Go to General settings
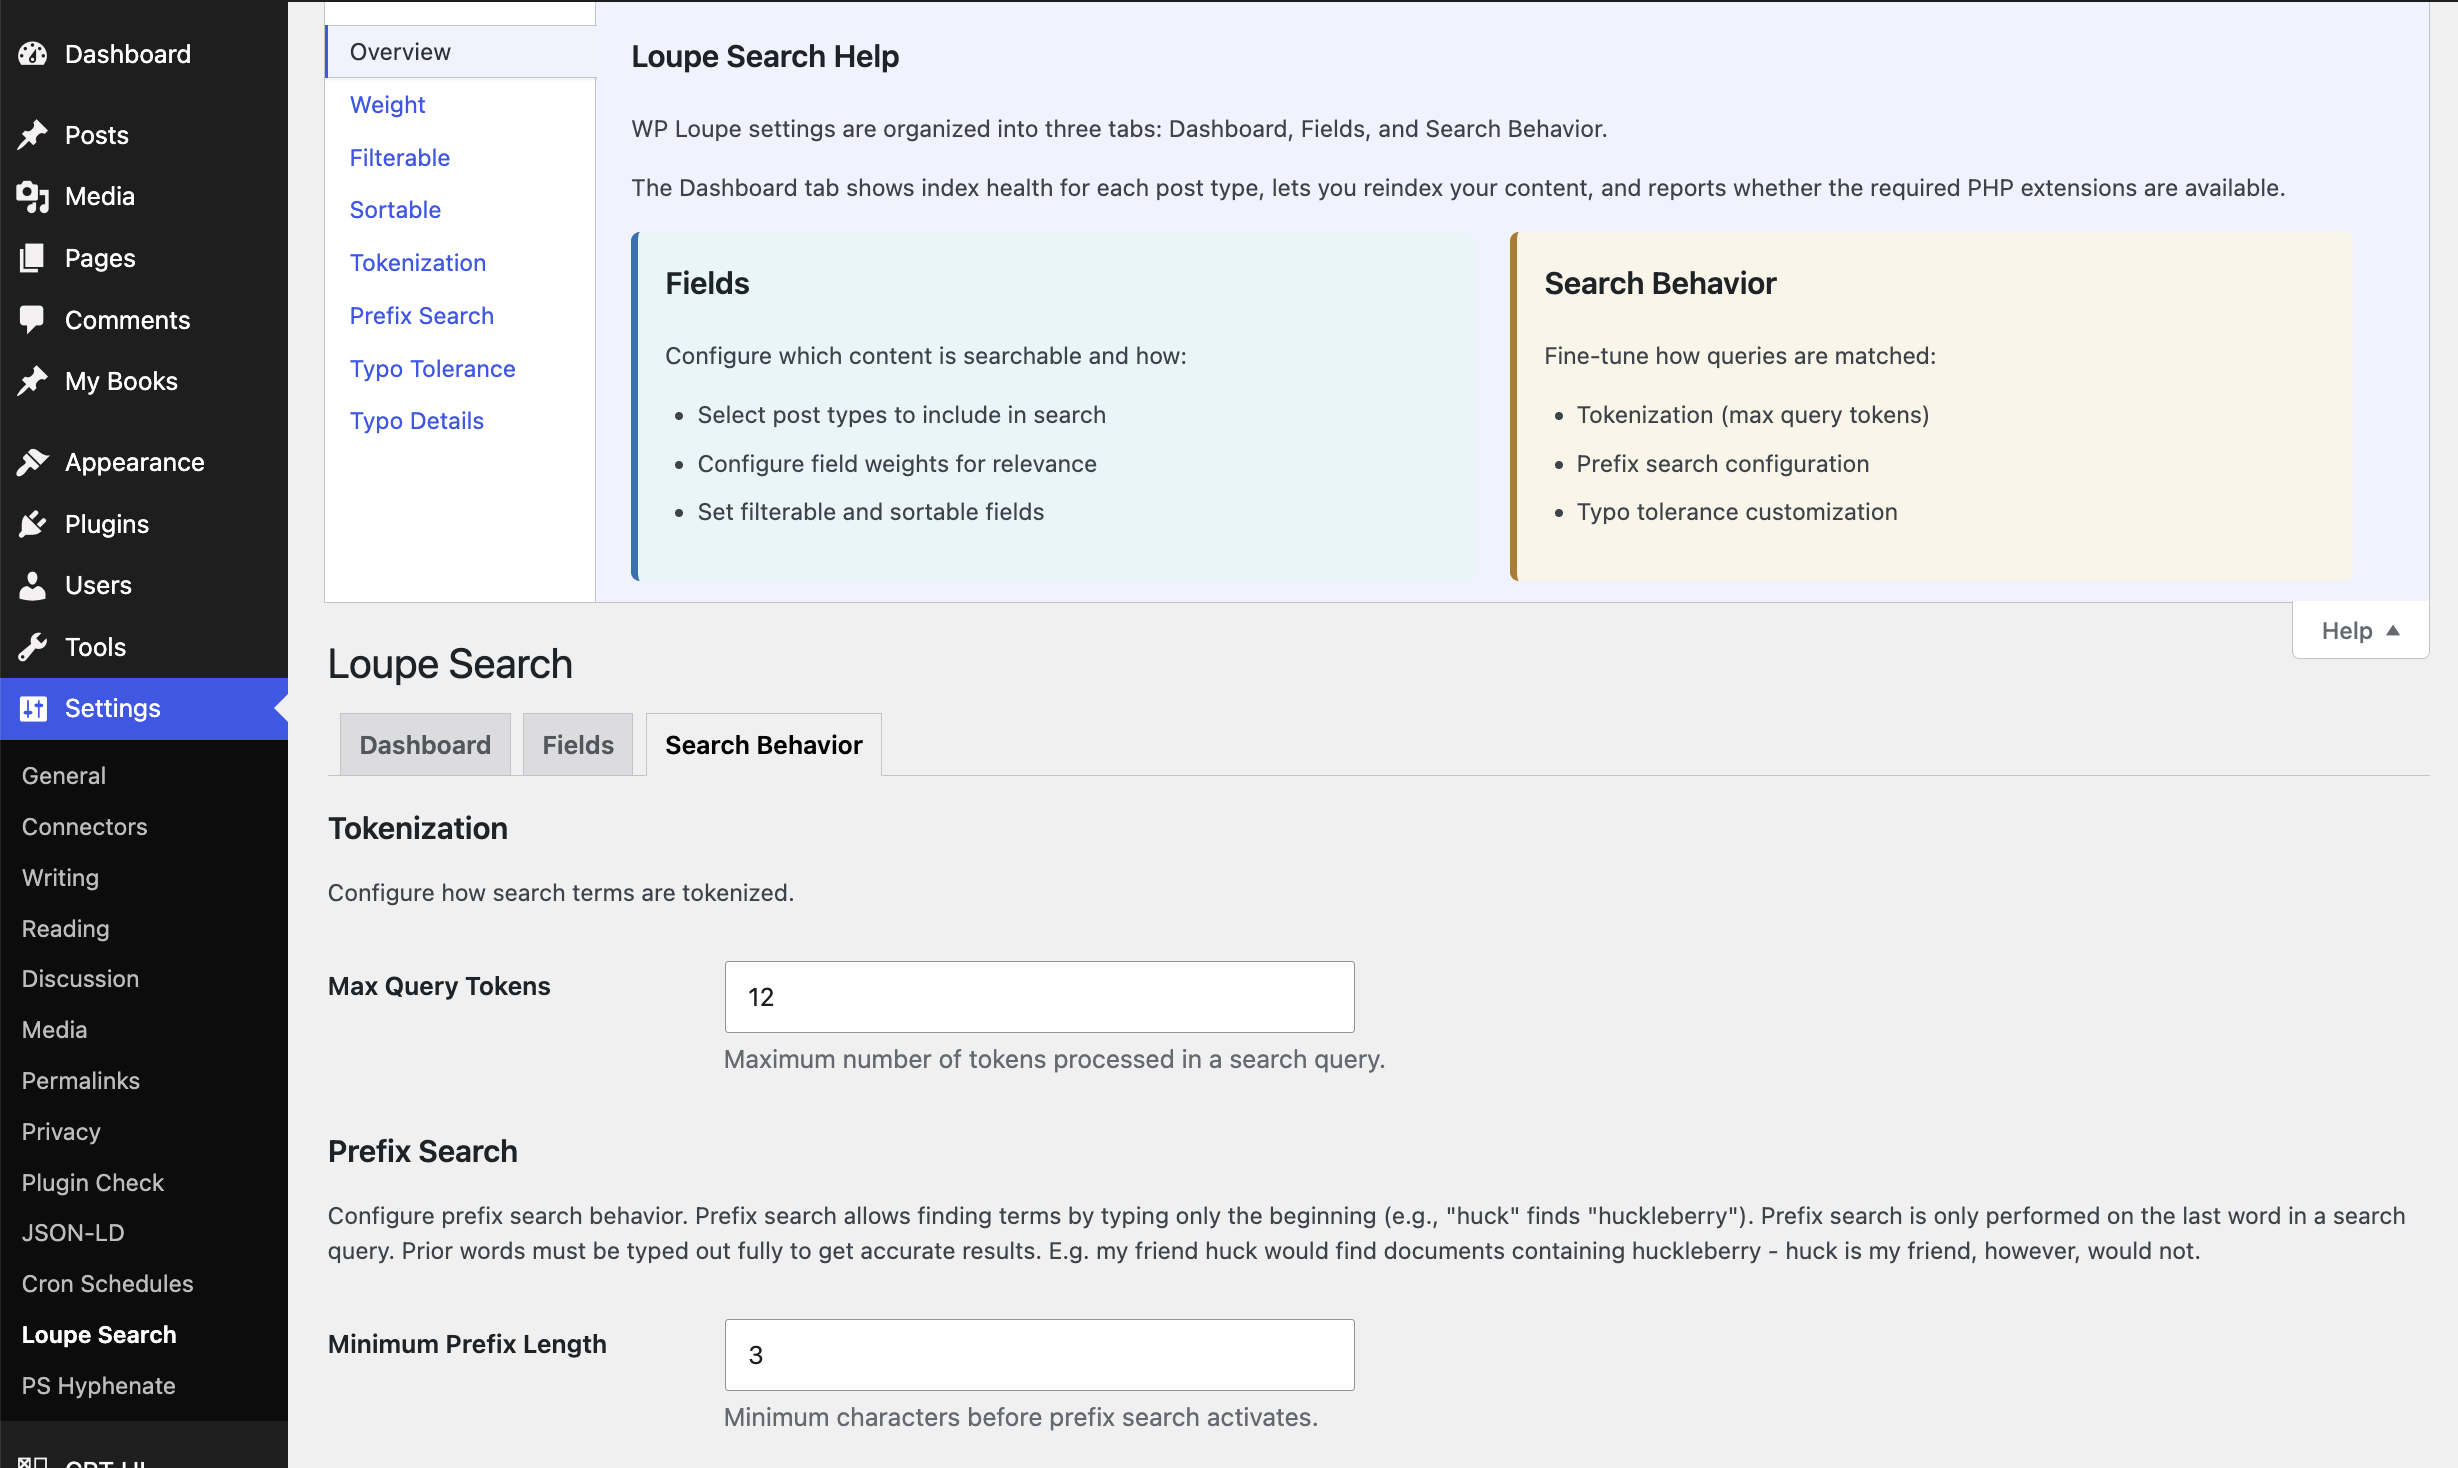2458x1468 pixels. [x=64, y=776]
